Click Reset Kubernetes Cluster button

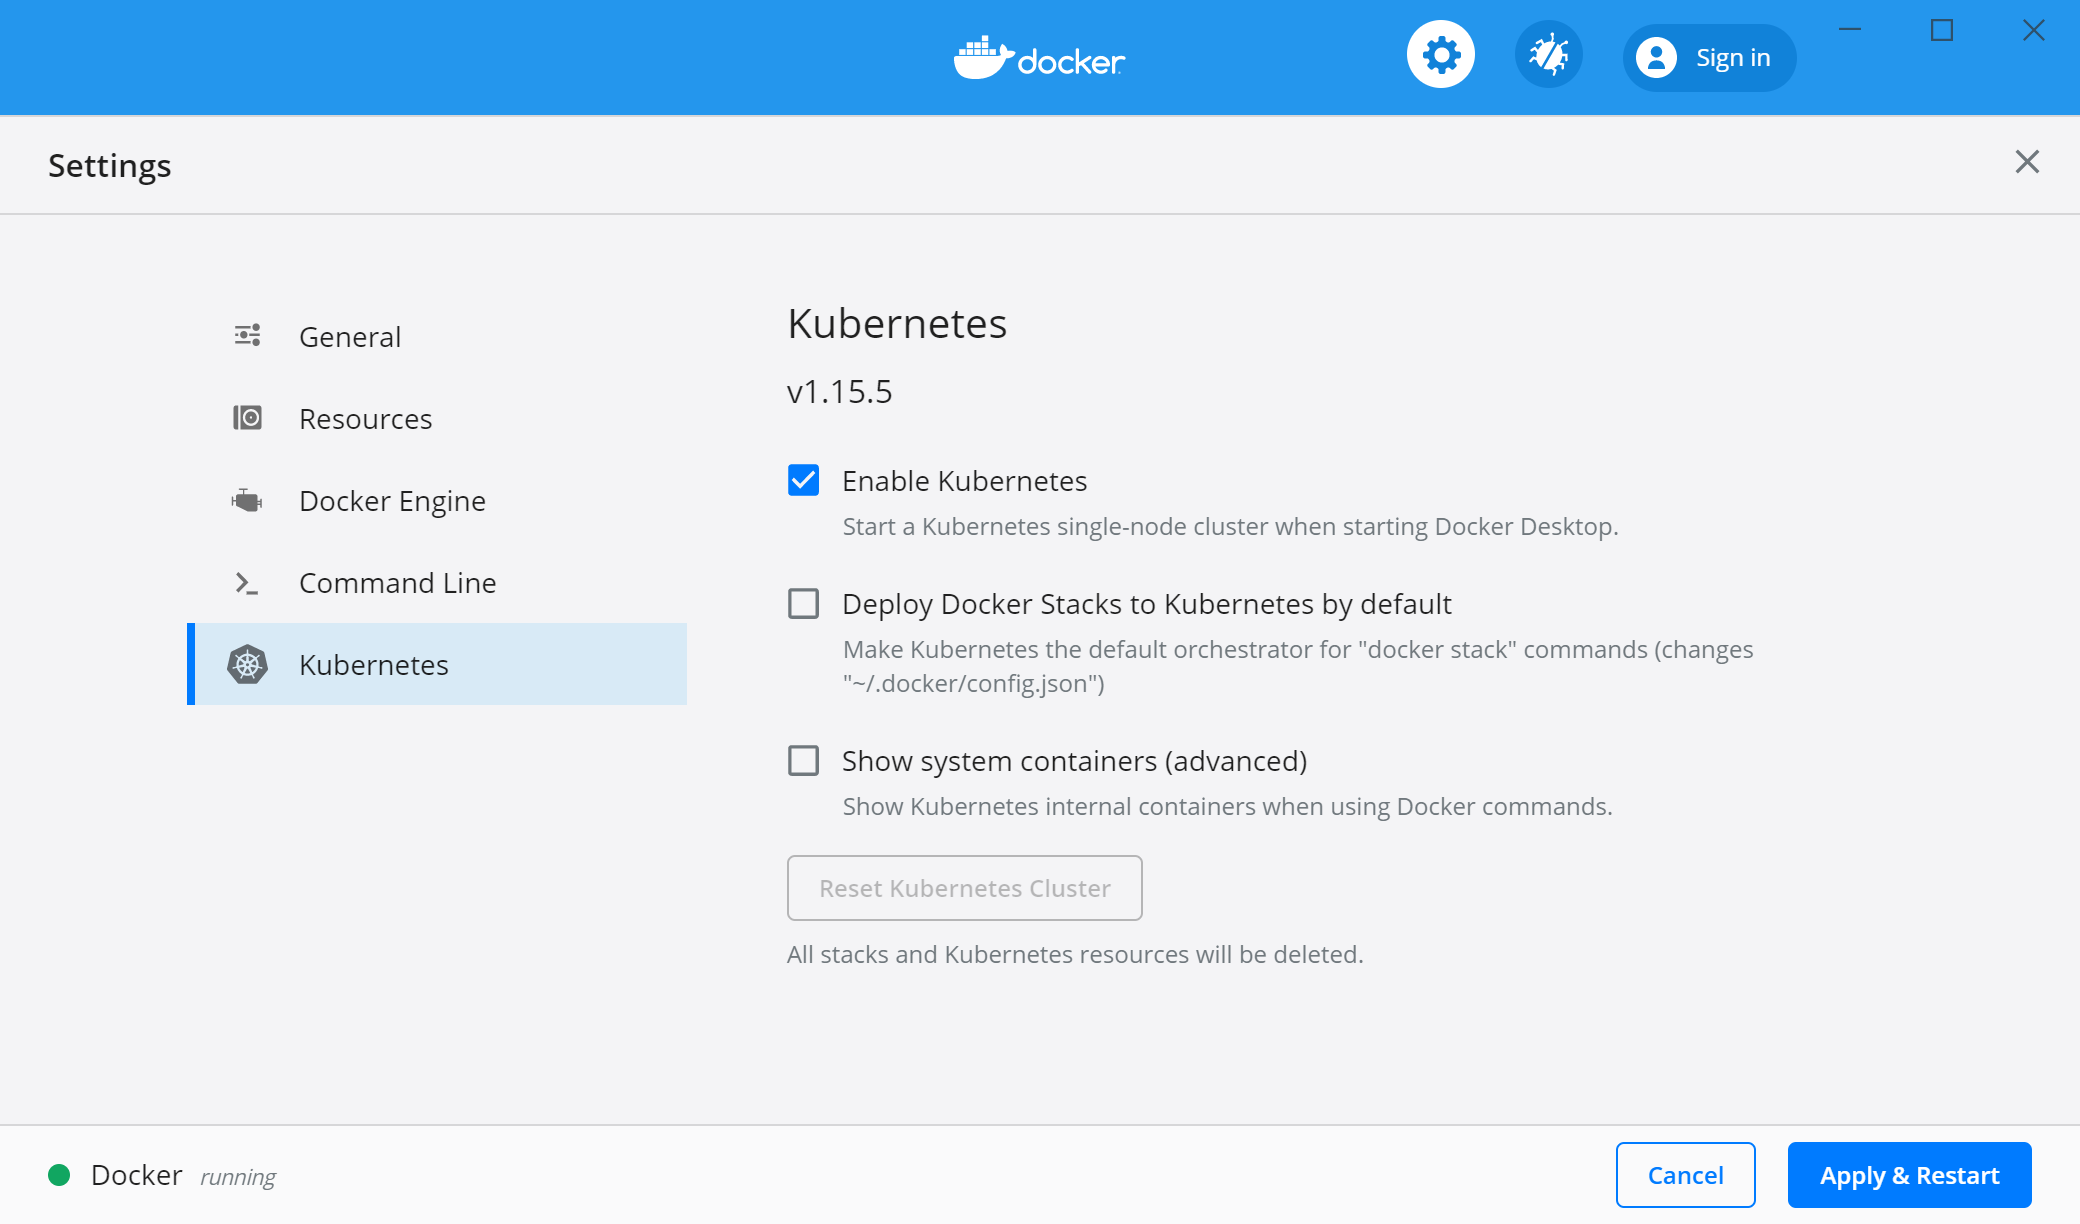pyautogui.click(x=964, y=887)
